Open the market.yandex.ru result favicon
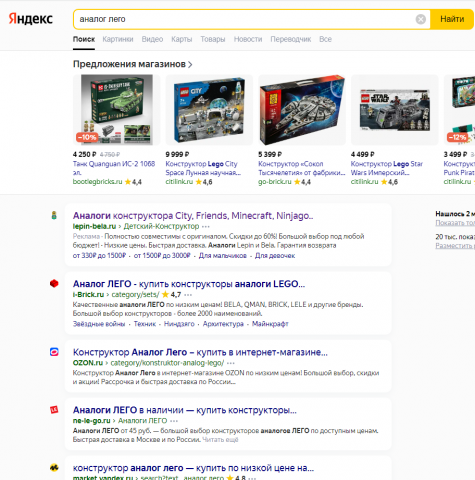 pyautogui.click(x=54, y=468)
